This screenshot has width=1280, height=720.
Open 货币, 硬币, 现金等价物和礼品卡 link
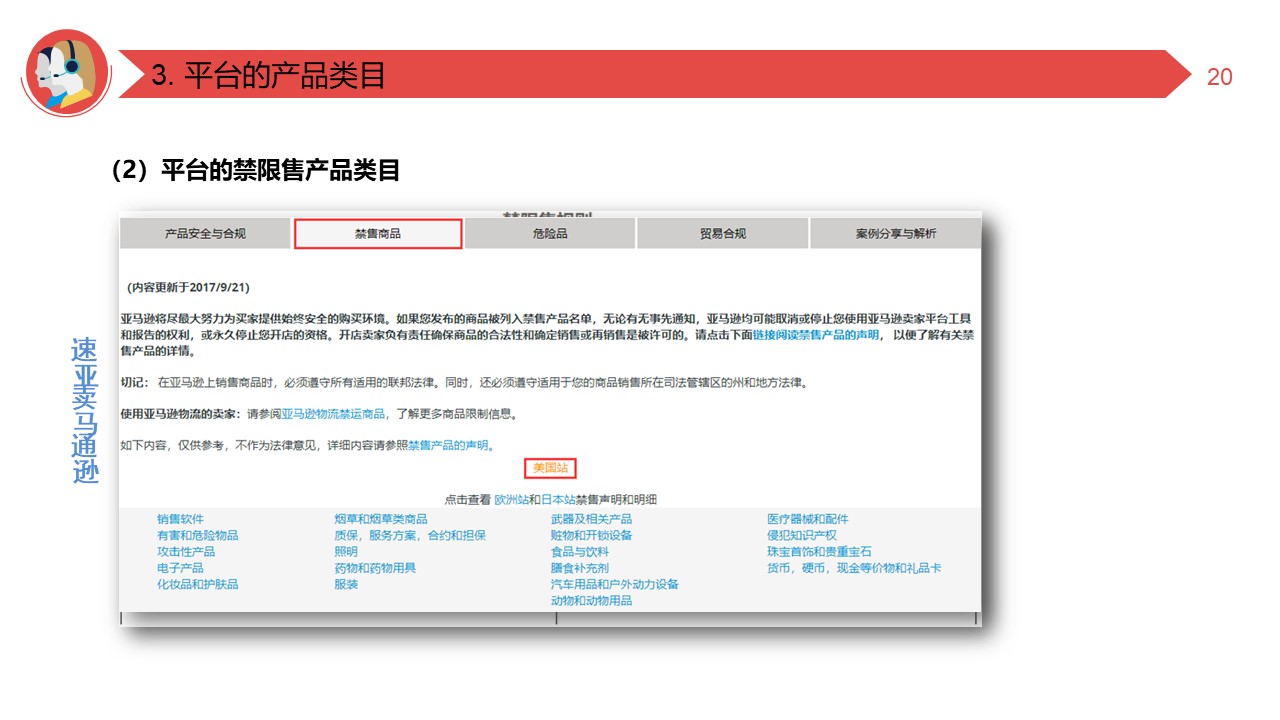click(854, 568)
